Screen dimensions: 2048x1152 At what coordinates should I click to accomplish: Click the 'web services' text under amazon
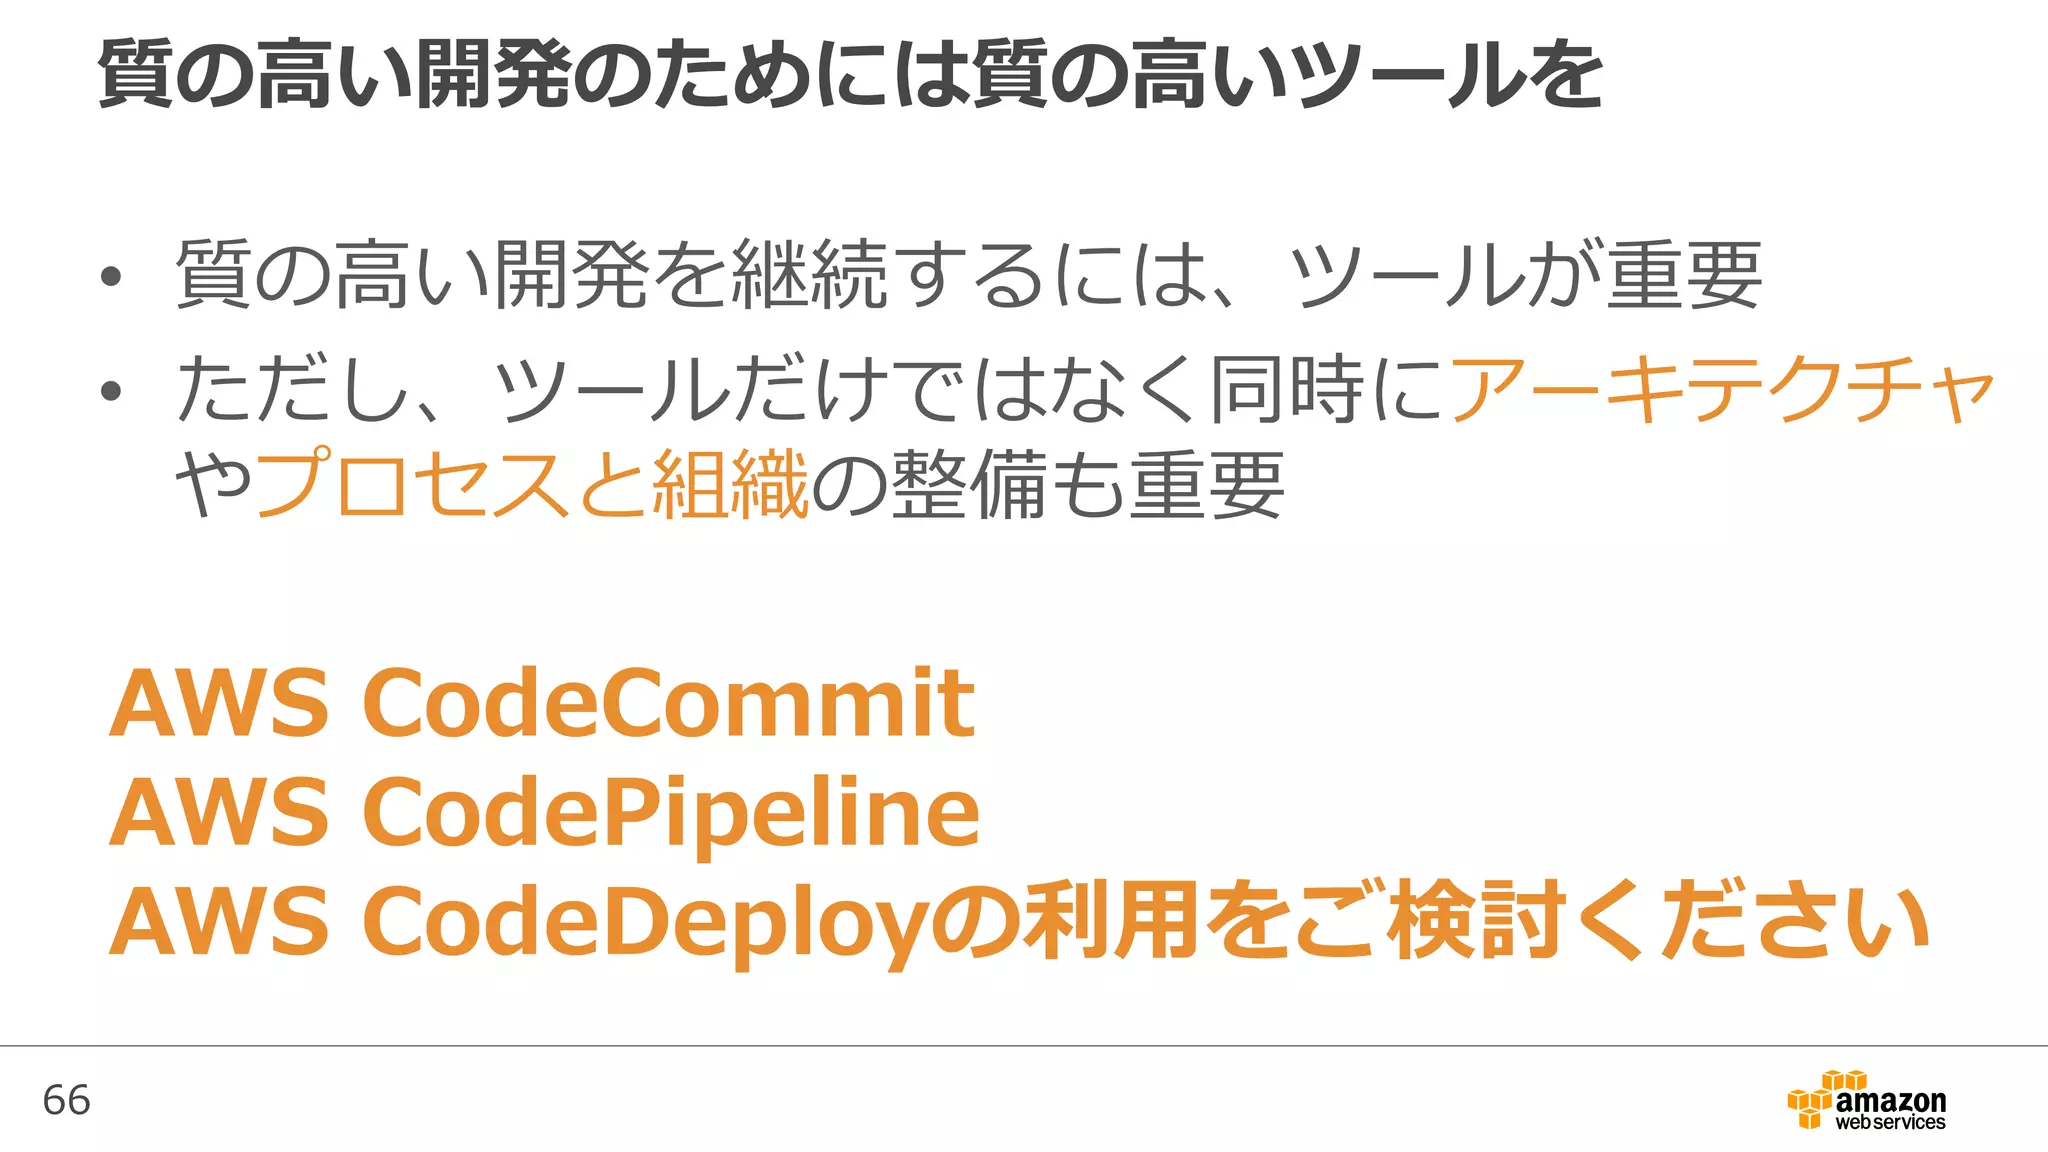point(1890,1123)
